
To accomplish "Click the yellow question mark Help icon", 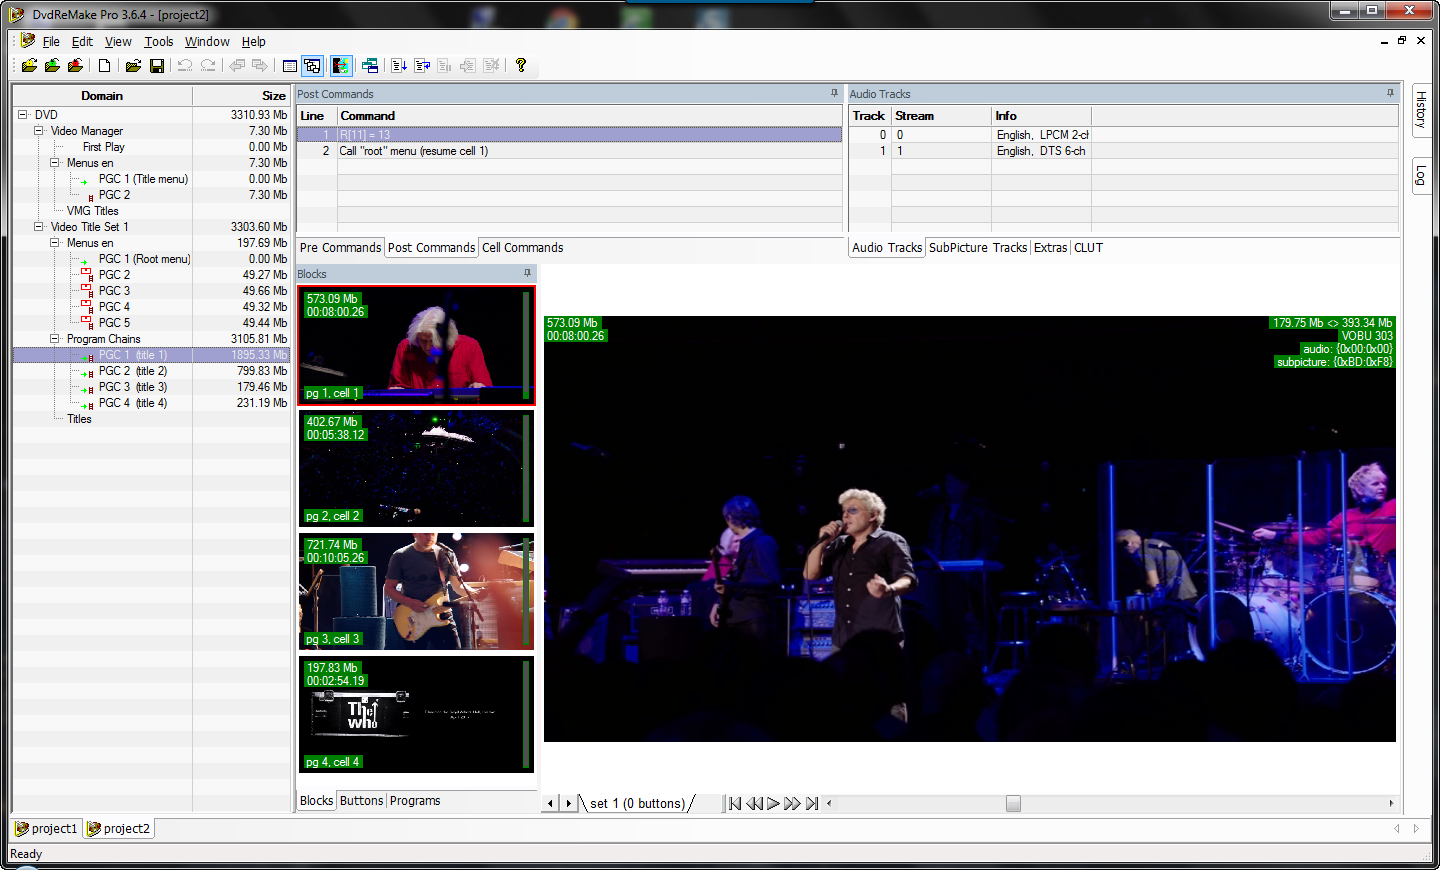I will (521, 66).
